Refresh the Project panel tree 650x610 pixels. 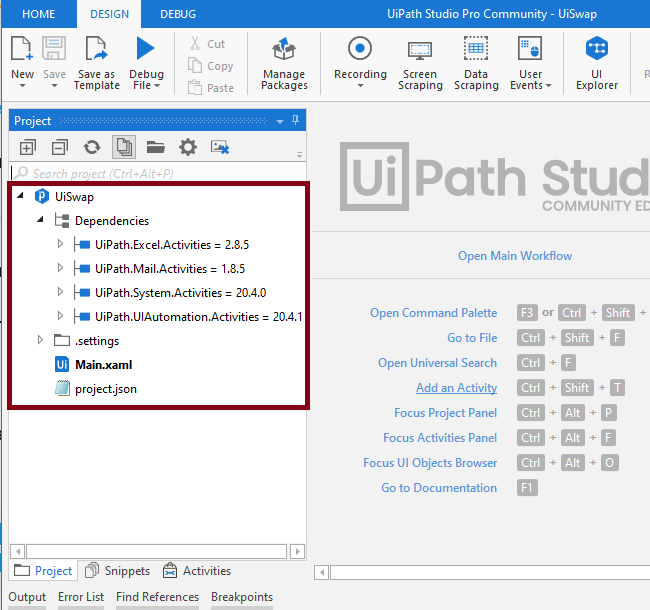click(92, 147)
